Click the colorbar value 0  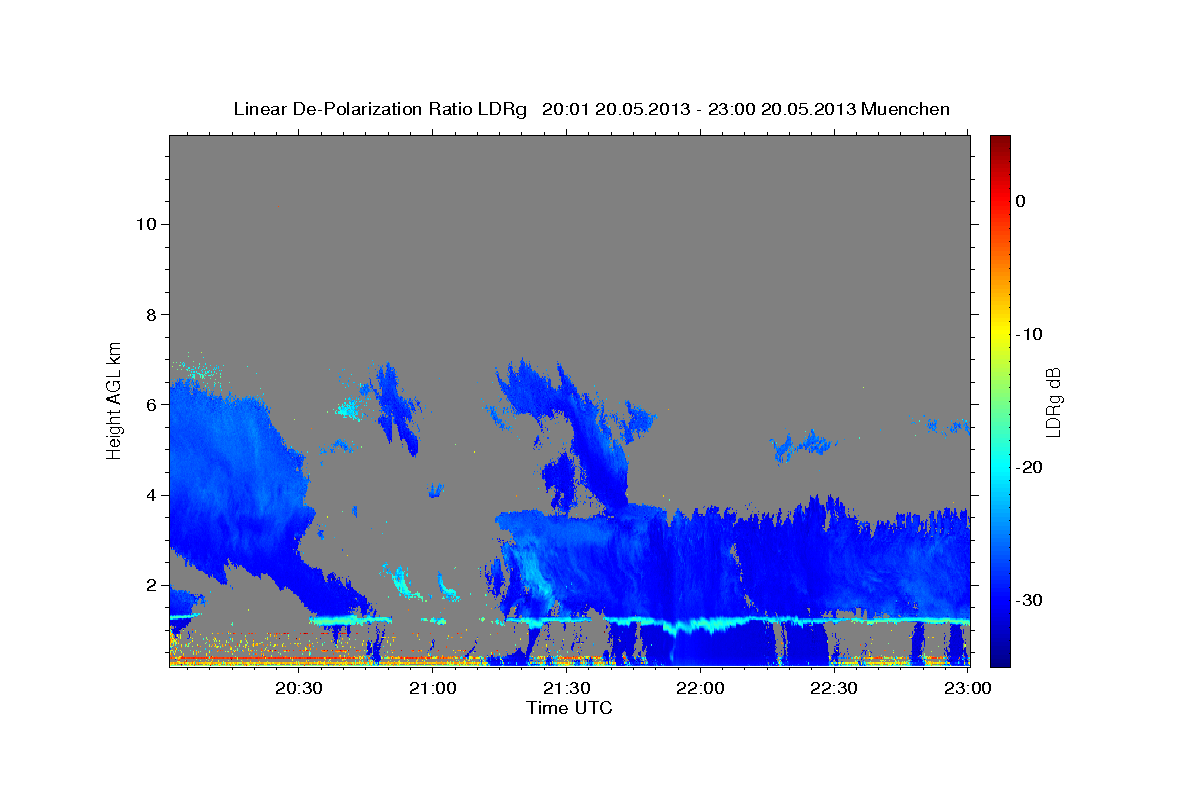(1021, 201)
